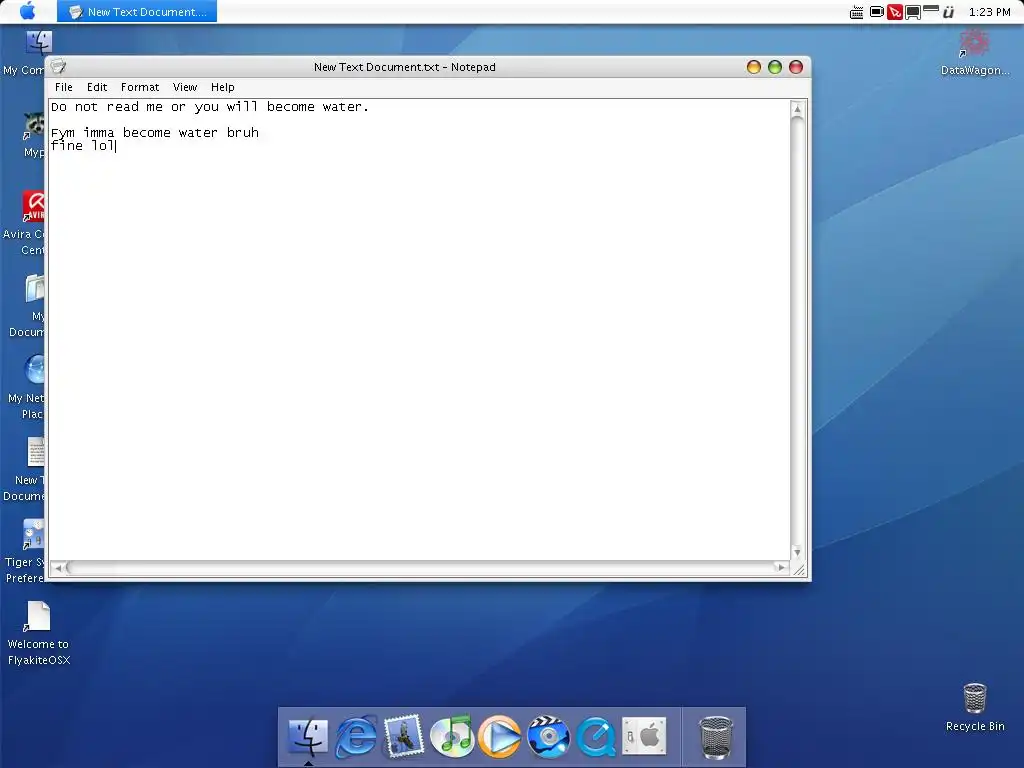The height and width of the screenshot is (768, 1024).
Task: Click the Notepad title bar system icon
Action: click(x=58, y=66)
